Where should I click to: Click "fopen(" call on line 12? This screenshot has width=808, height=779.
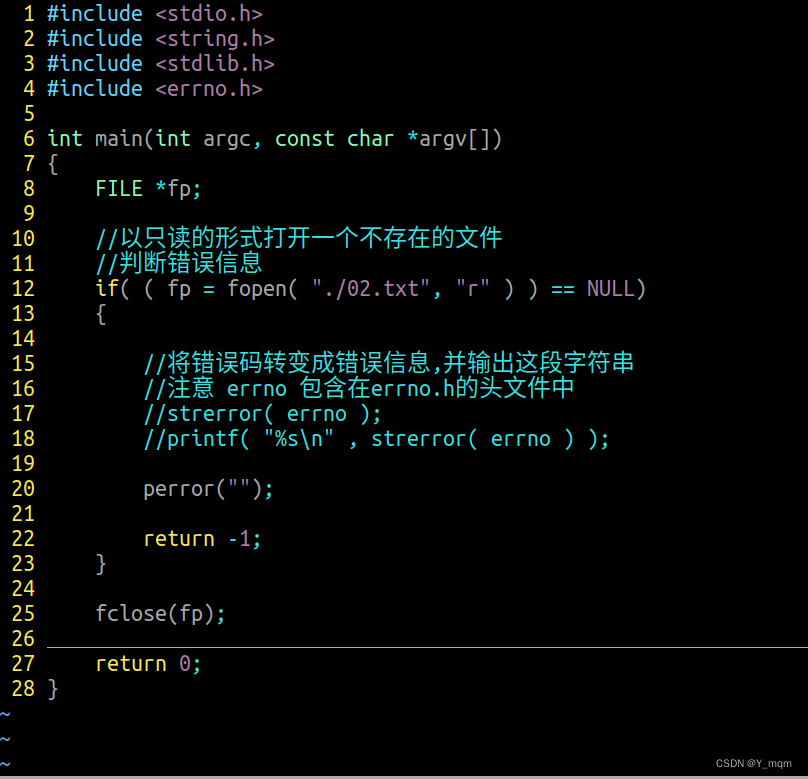coord(262,289)
